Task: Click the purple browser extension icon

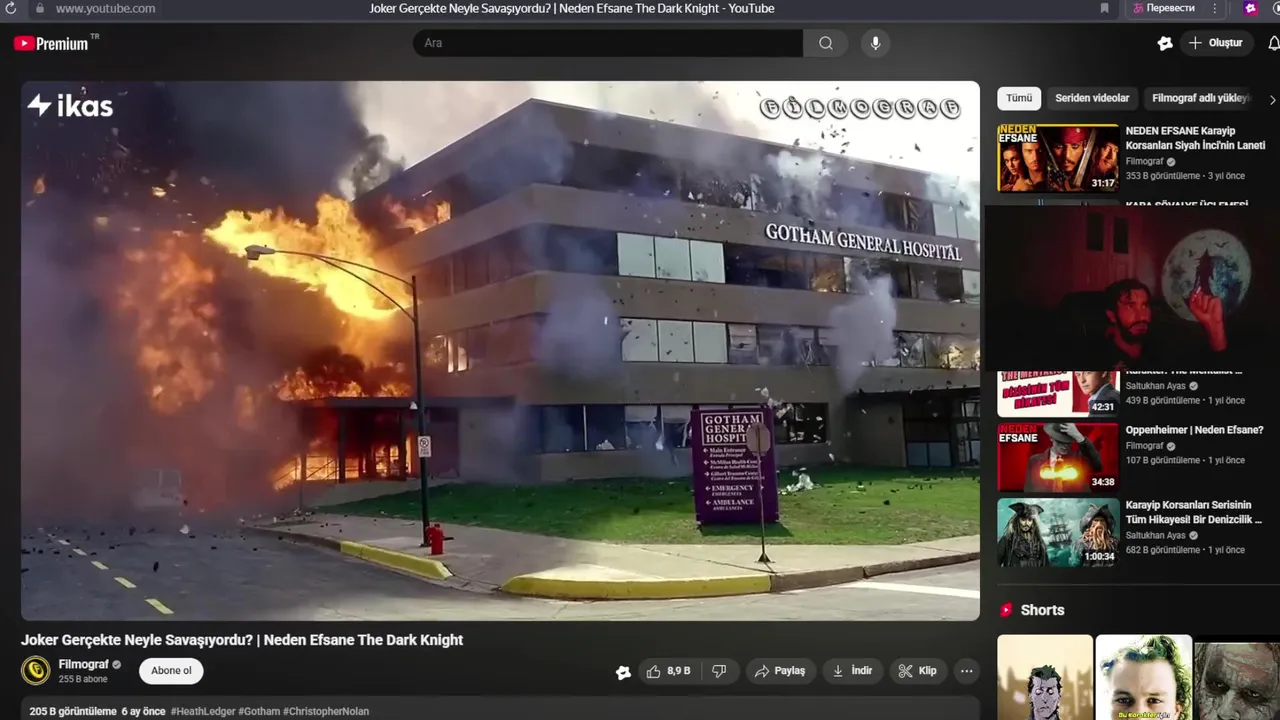Action: pyautogui.click(x=1250, y=8)
